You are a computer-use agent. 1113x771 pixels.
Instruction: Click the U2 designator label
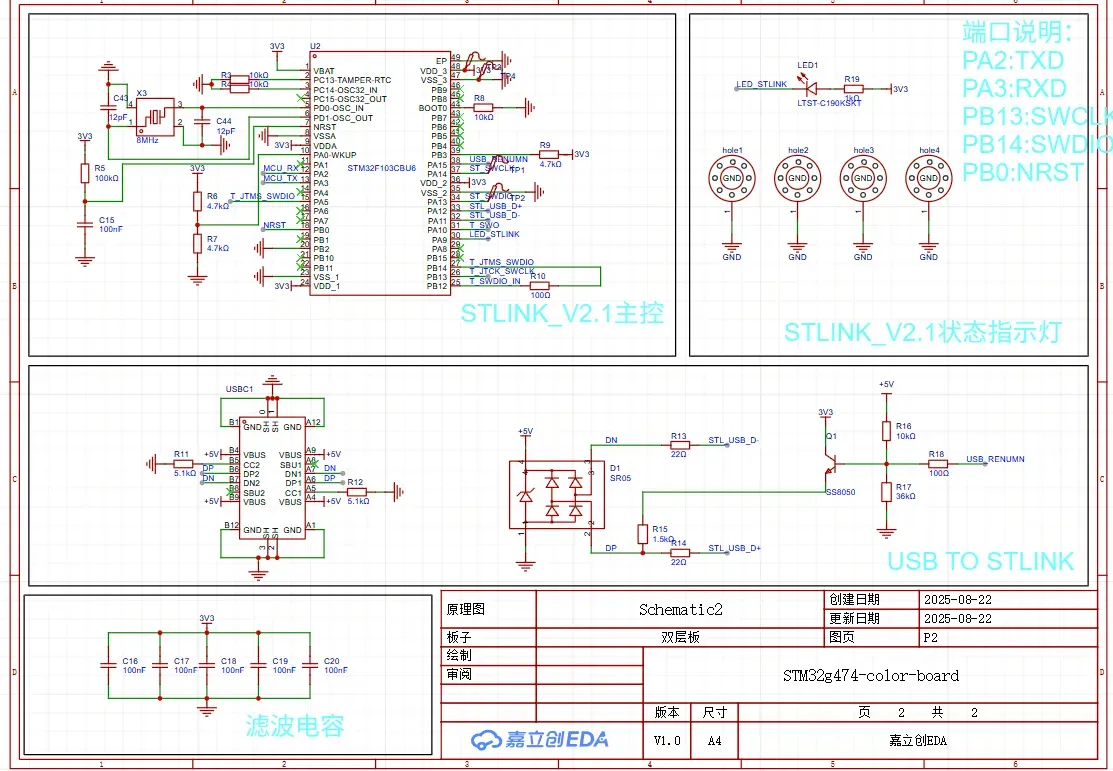click(315, 47)
